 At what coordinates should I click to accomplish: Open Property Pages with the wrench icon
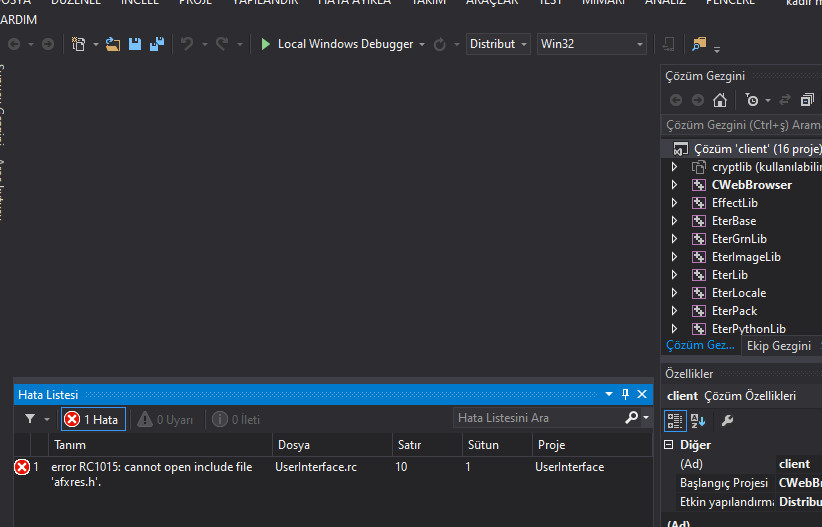(x=727, y=421)
